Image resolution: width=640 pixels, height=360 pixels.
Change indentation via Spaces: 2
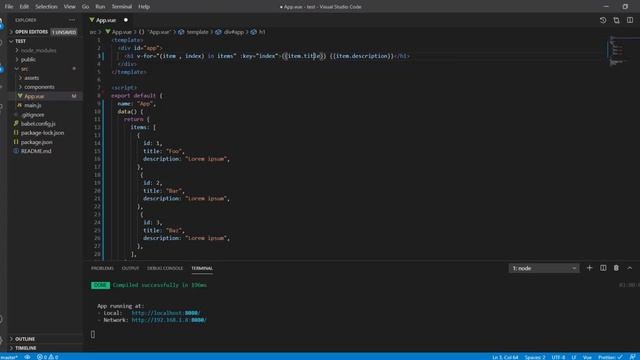(535, 357)
